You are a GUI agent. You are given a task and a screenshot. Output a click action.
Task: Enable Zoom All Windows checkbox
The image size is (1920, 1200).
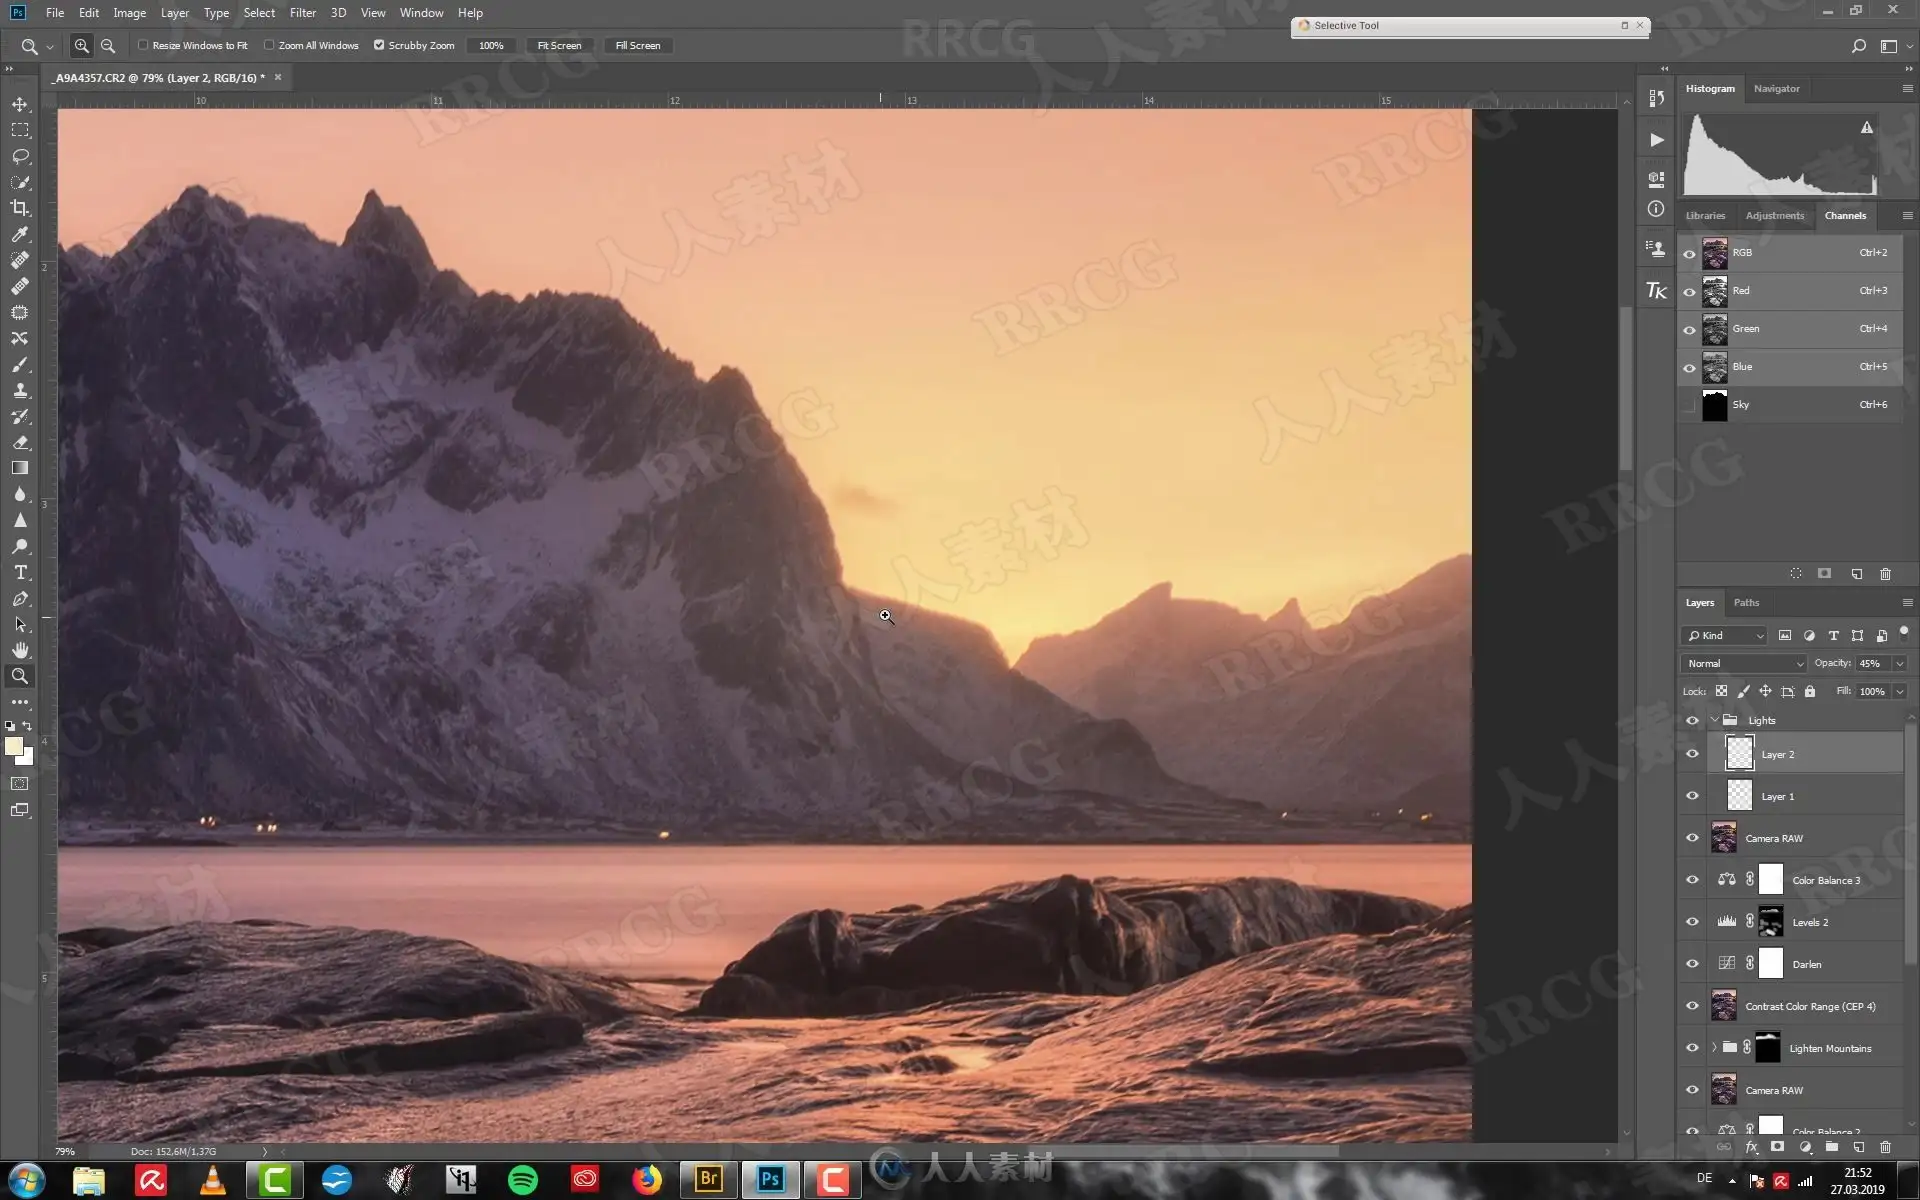[269, 45]
